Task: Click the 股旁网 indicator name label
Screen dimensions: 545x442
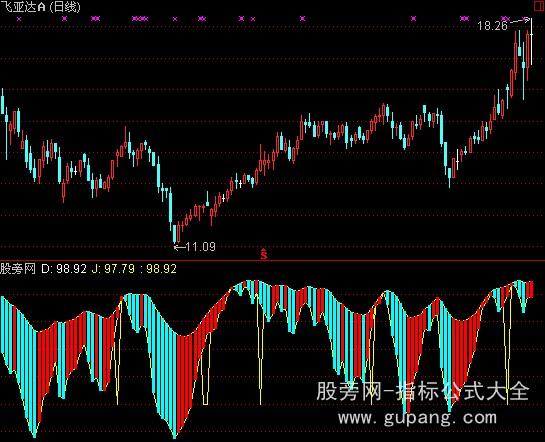Action: 18,269
